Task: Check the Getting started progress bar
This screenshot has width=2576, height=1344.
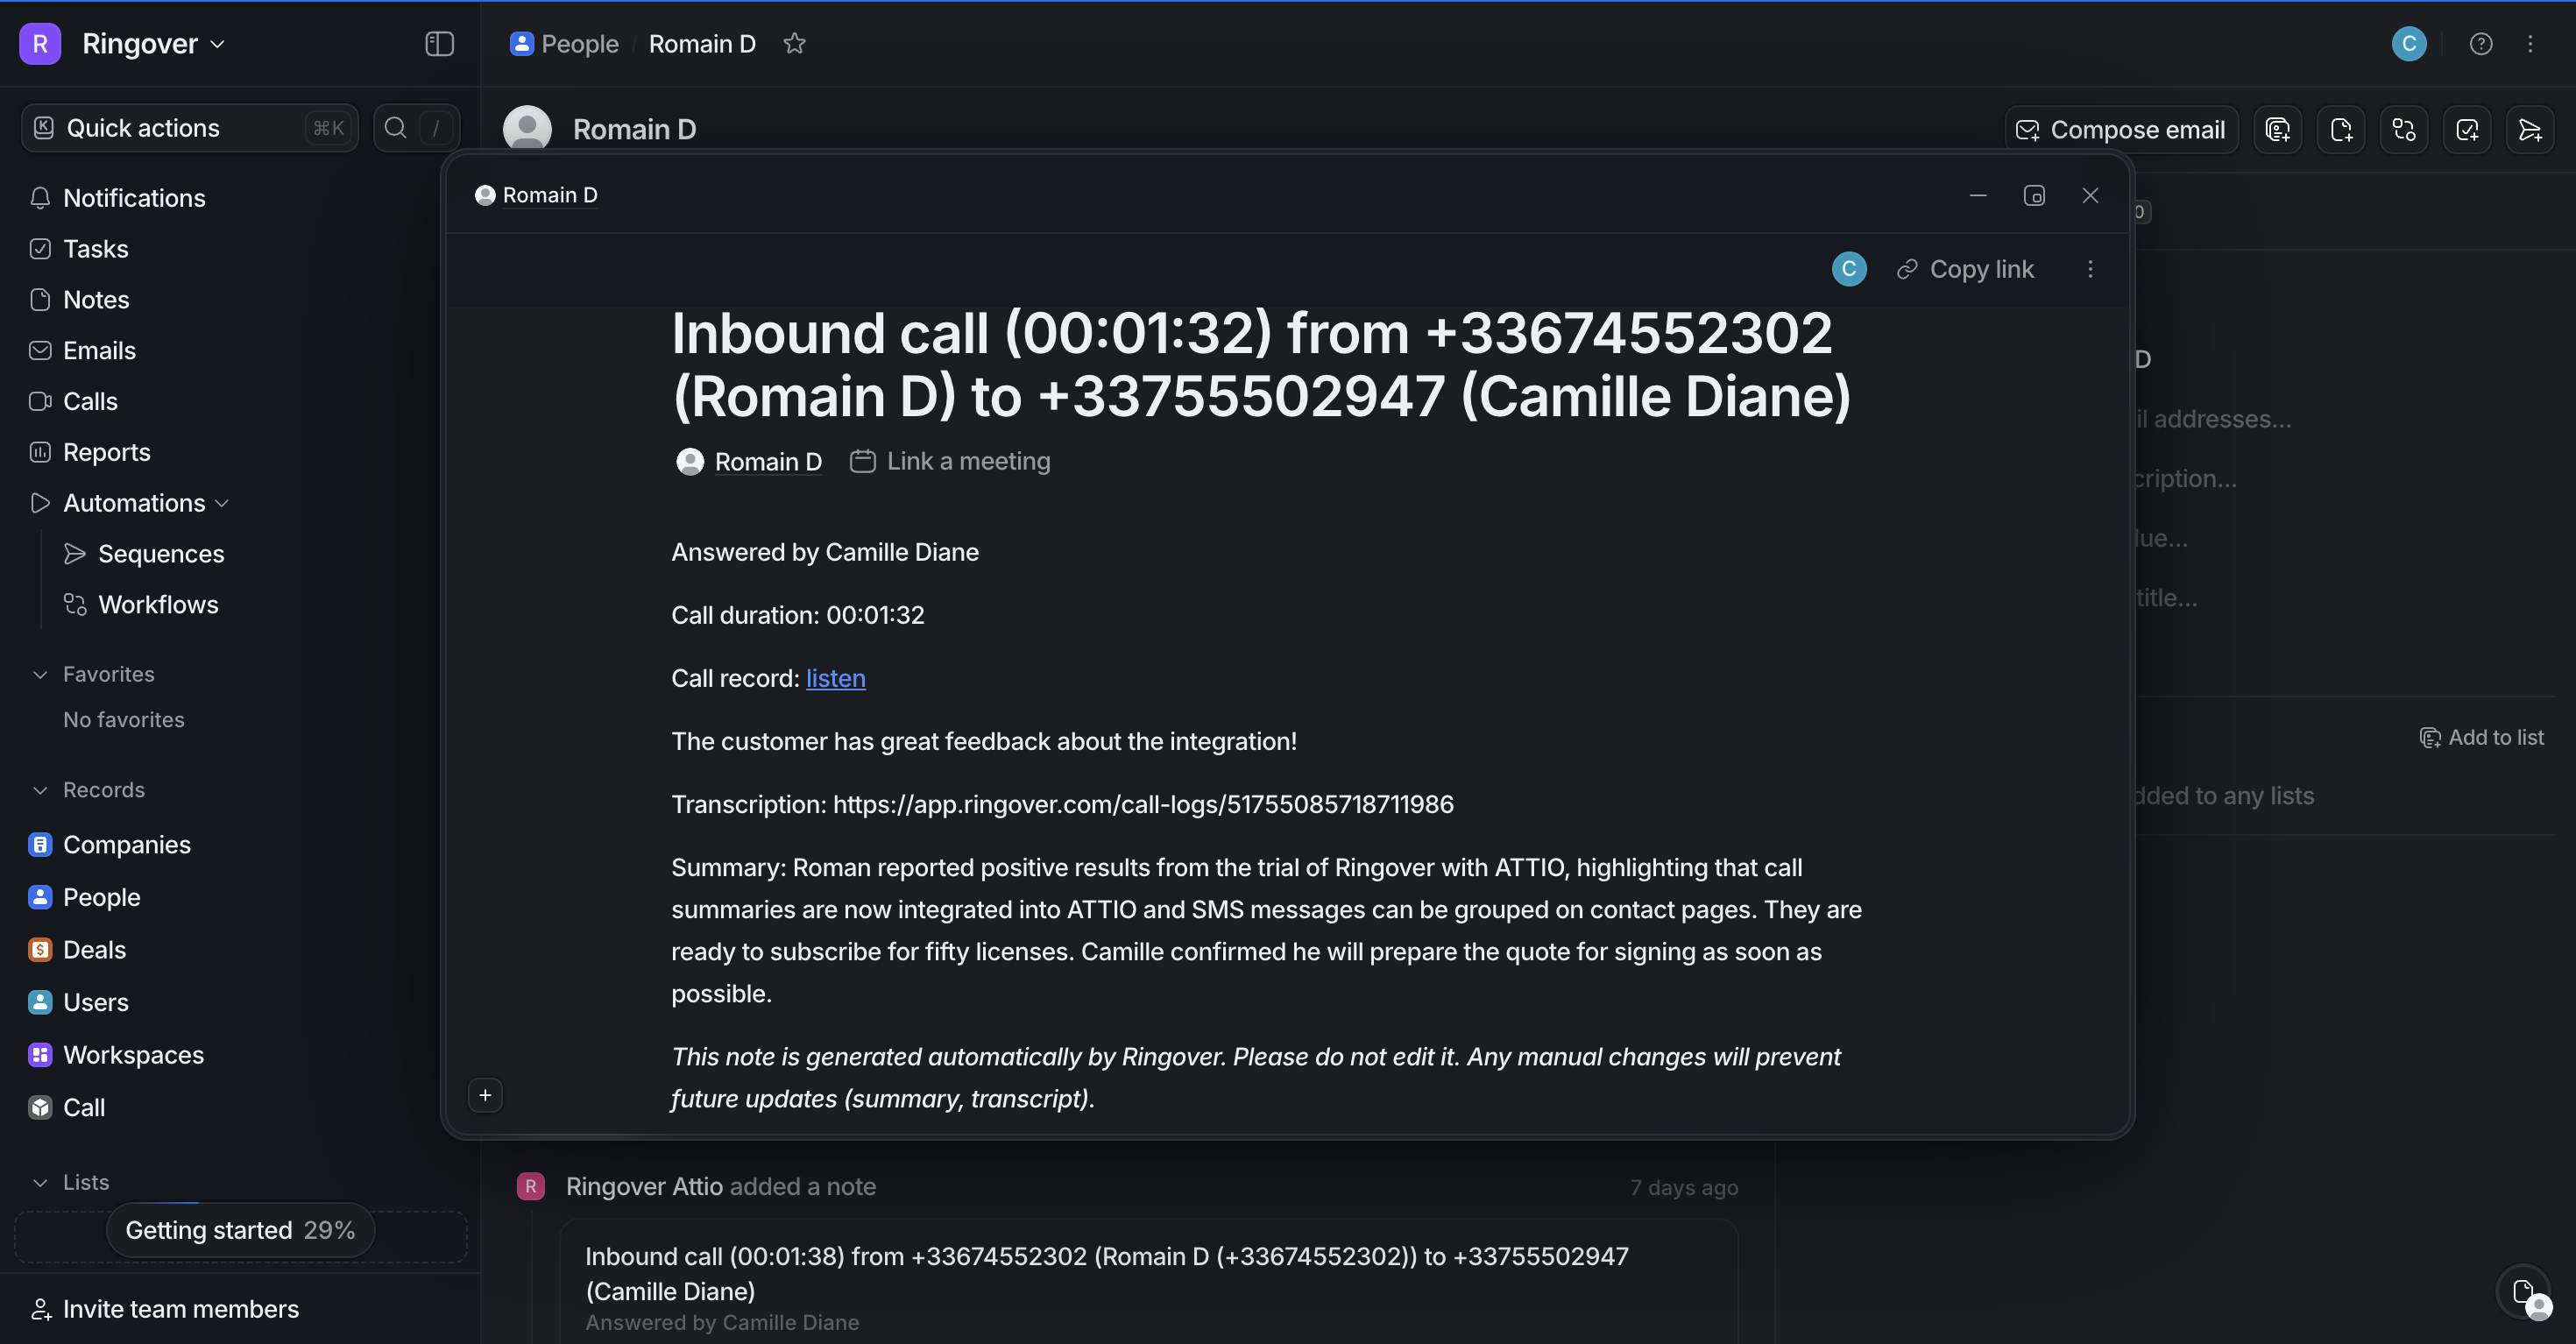Action: (x=240, y=1230)
